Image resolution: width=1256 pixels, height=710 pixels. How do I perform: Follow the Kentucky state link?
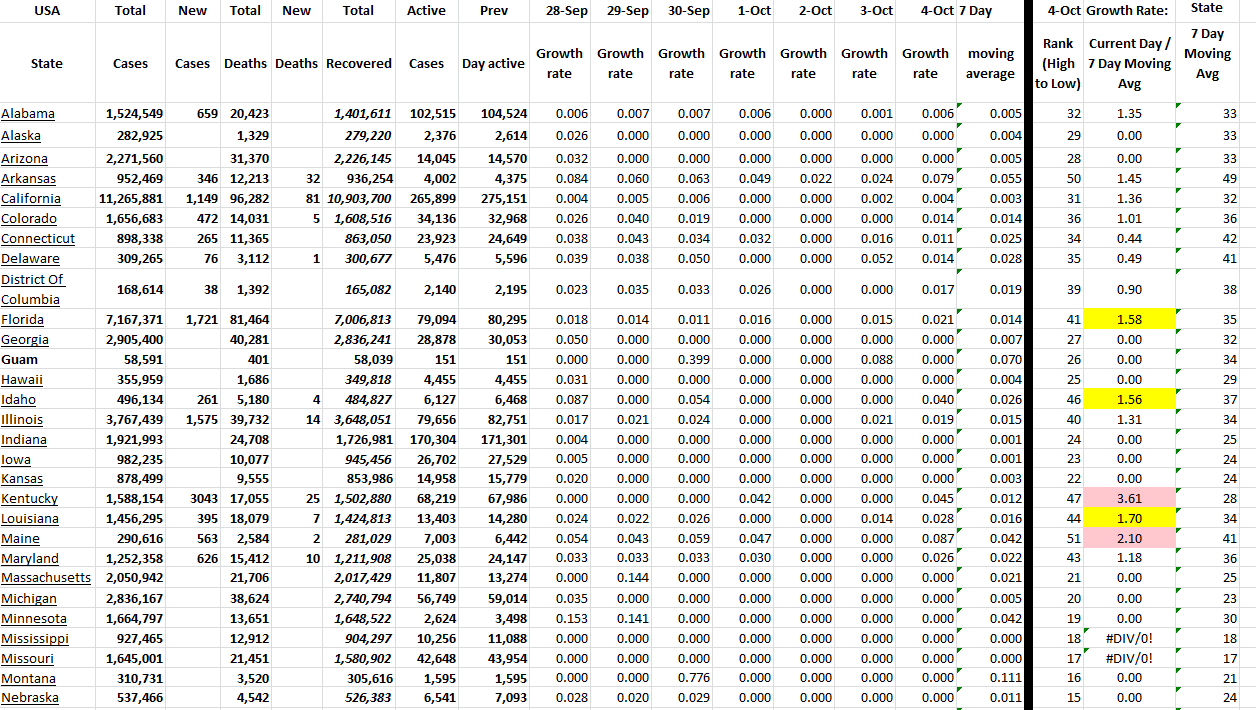[29, 498]
